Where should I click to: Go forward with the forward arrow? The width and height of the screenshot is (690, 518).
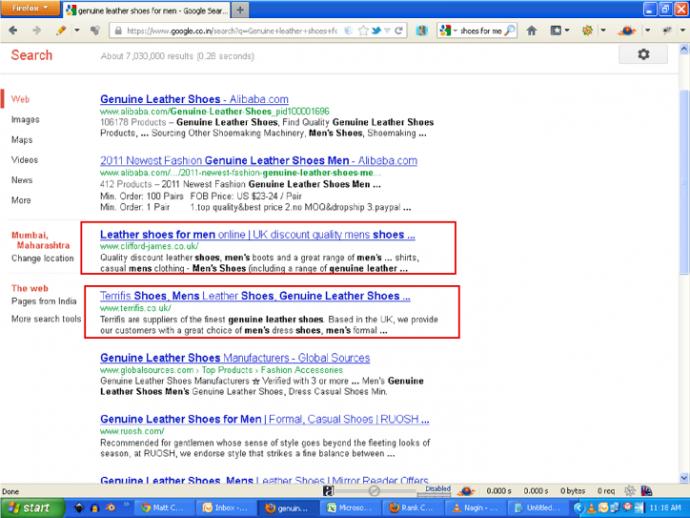click(37, 30)
